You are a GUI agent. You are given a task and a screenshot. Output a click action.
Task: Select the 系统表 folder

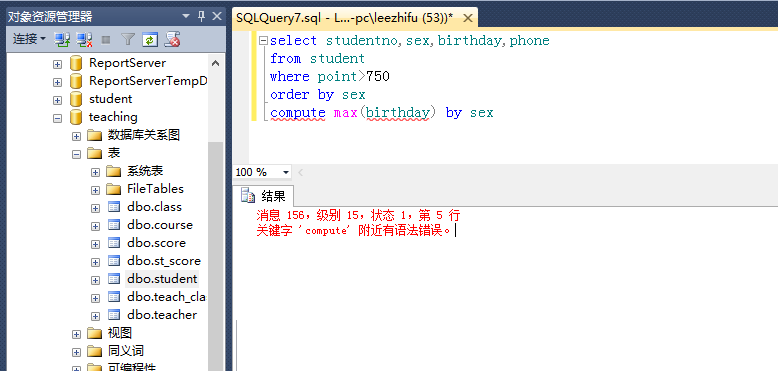[x=145, y=171]
